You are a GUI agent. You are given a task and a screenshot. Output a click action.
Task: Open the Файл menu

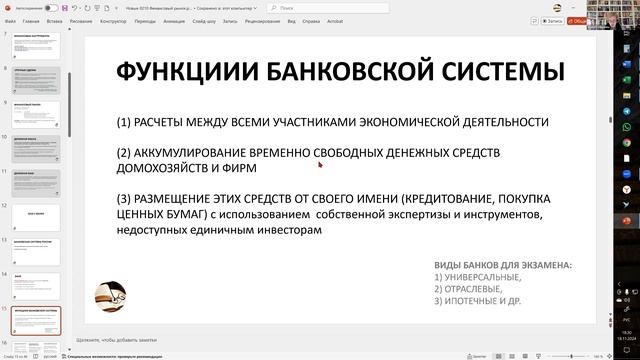pyautogui.click(x=10, y=21)
